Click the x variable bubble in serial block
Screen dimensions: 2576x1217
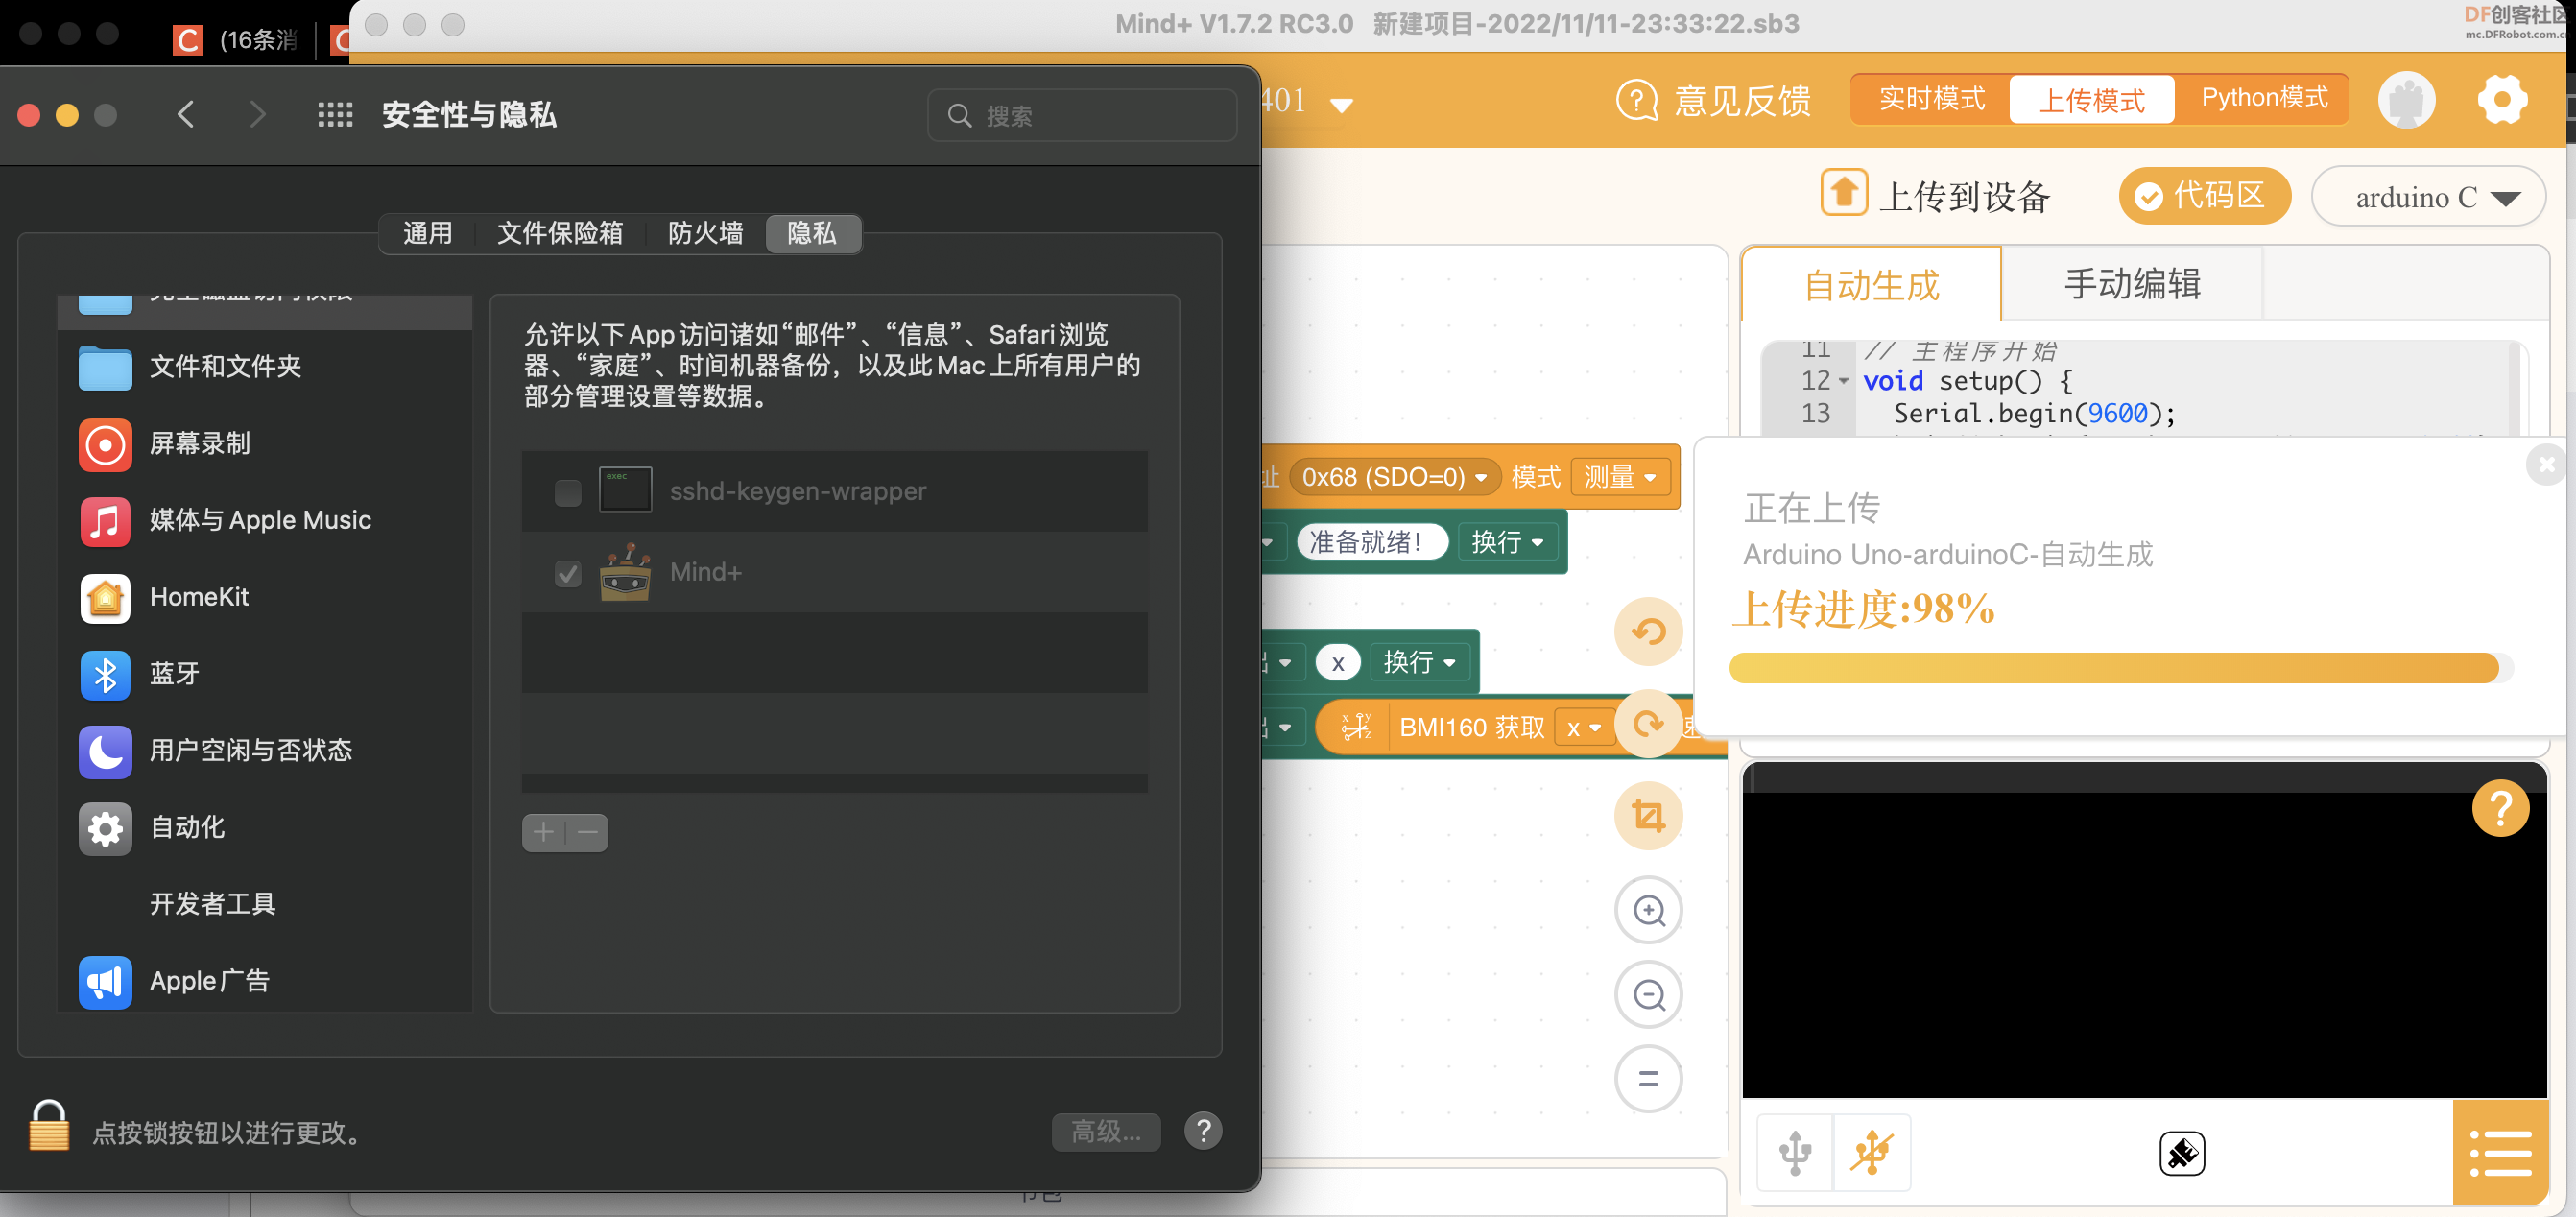1337,662
